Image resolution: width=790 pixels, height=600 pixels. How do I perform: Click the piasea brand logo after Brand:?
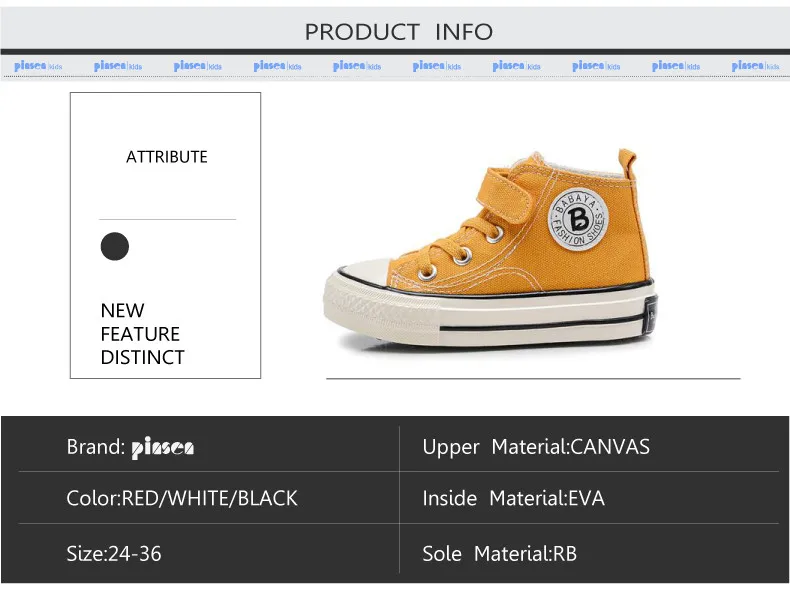[163, 448]
